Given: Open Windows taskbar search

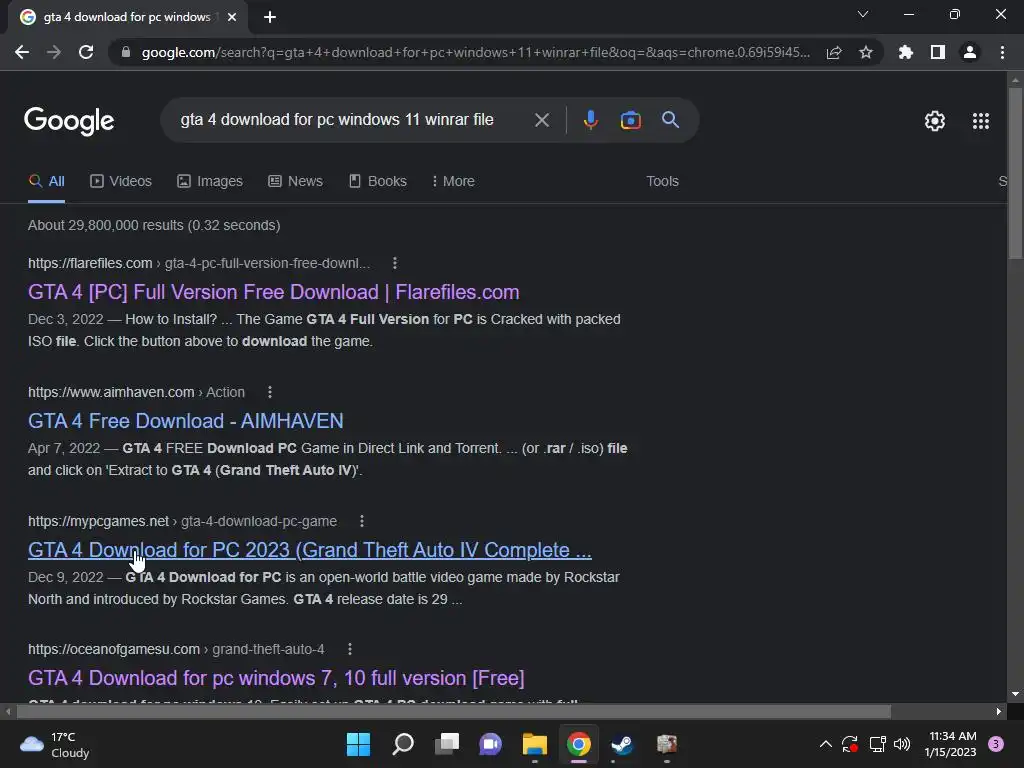Looking at the screenshot, I should pyautogui.click(x=402, y=744).
